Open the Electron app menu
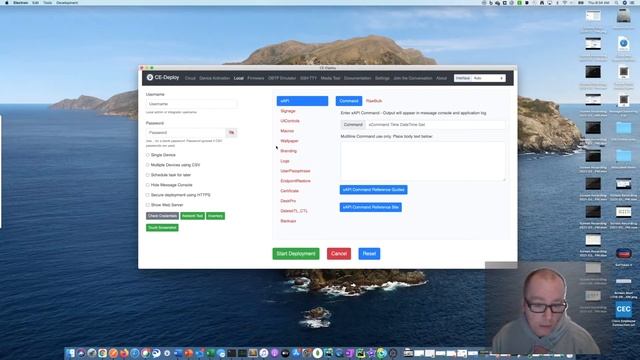The height and width of the screenshot is (360, 640). pyautogui.click(x=20, y=2)
